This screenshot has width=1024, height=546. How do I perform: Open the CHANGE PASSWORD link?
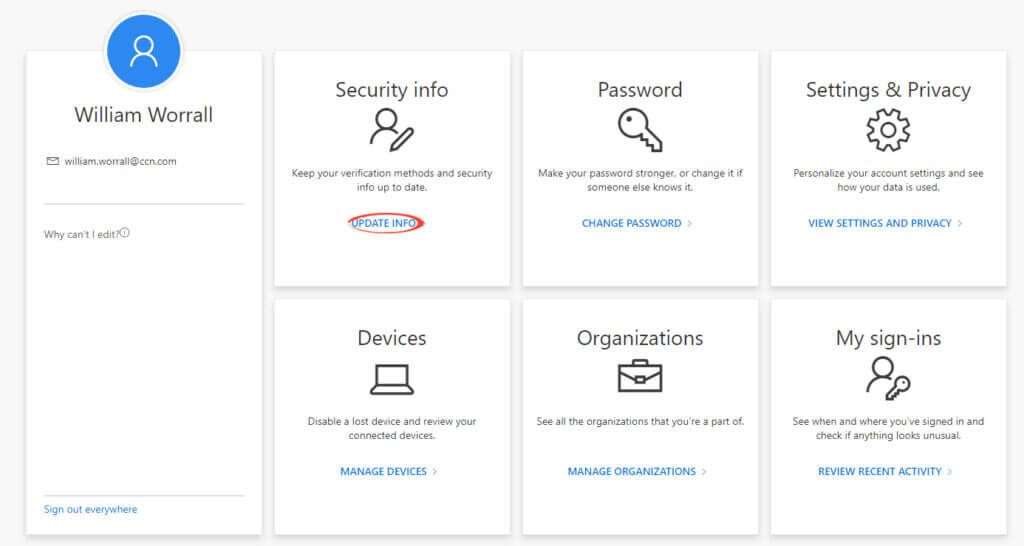point(632,223)
